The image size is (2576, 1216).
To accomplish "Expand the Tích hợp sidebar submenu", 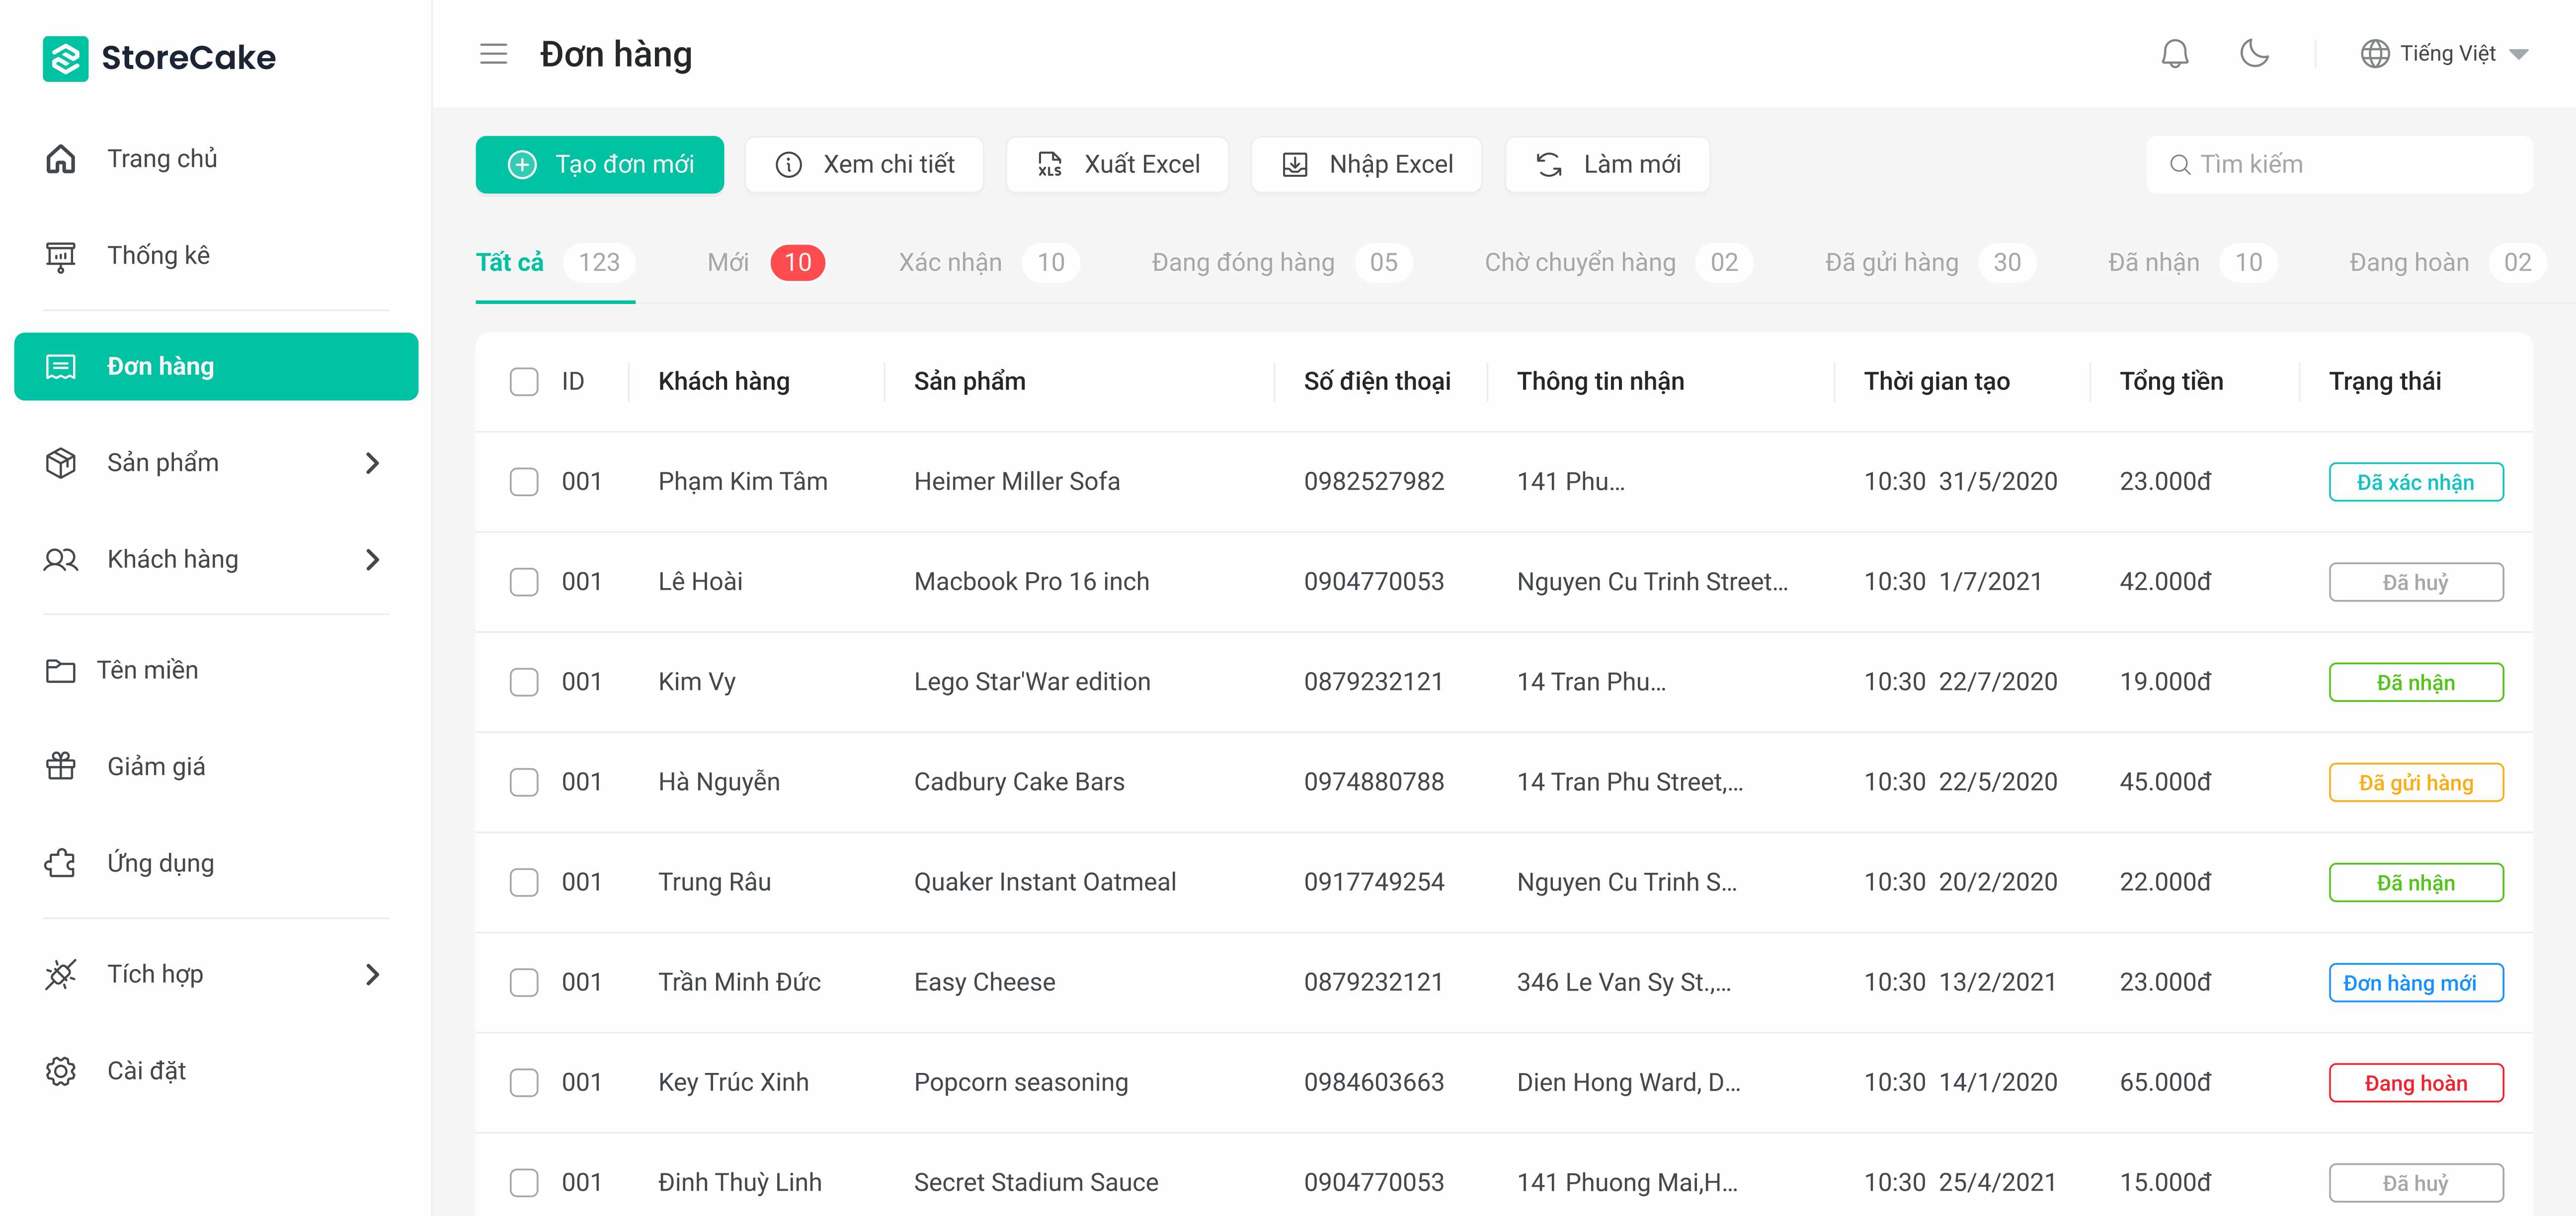I will pos(372,975).
